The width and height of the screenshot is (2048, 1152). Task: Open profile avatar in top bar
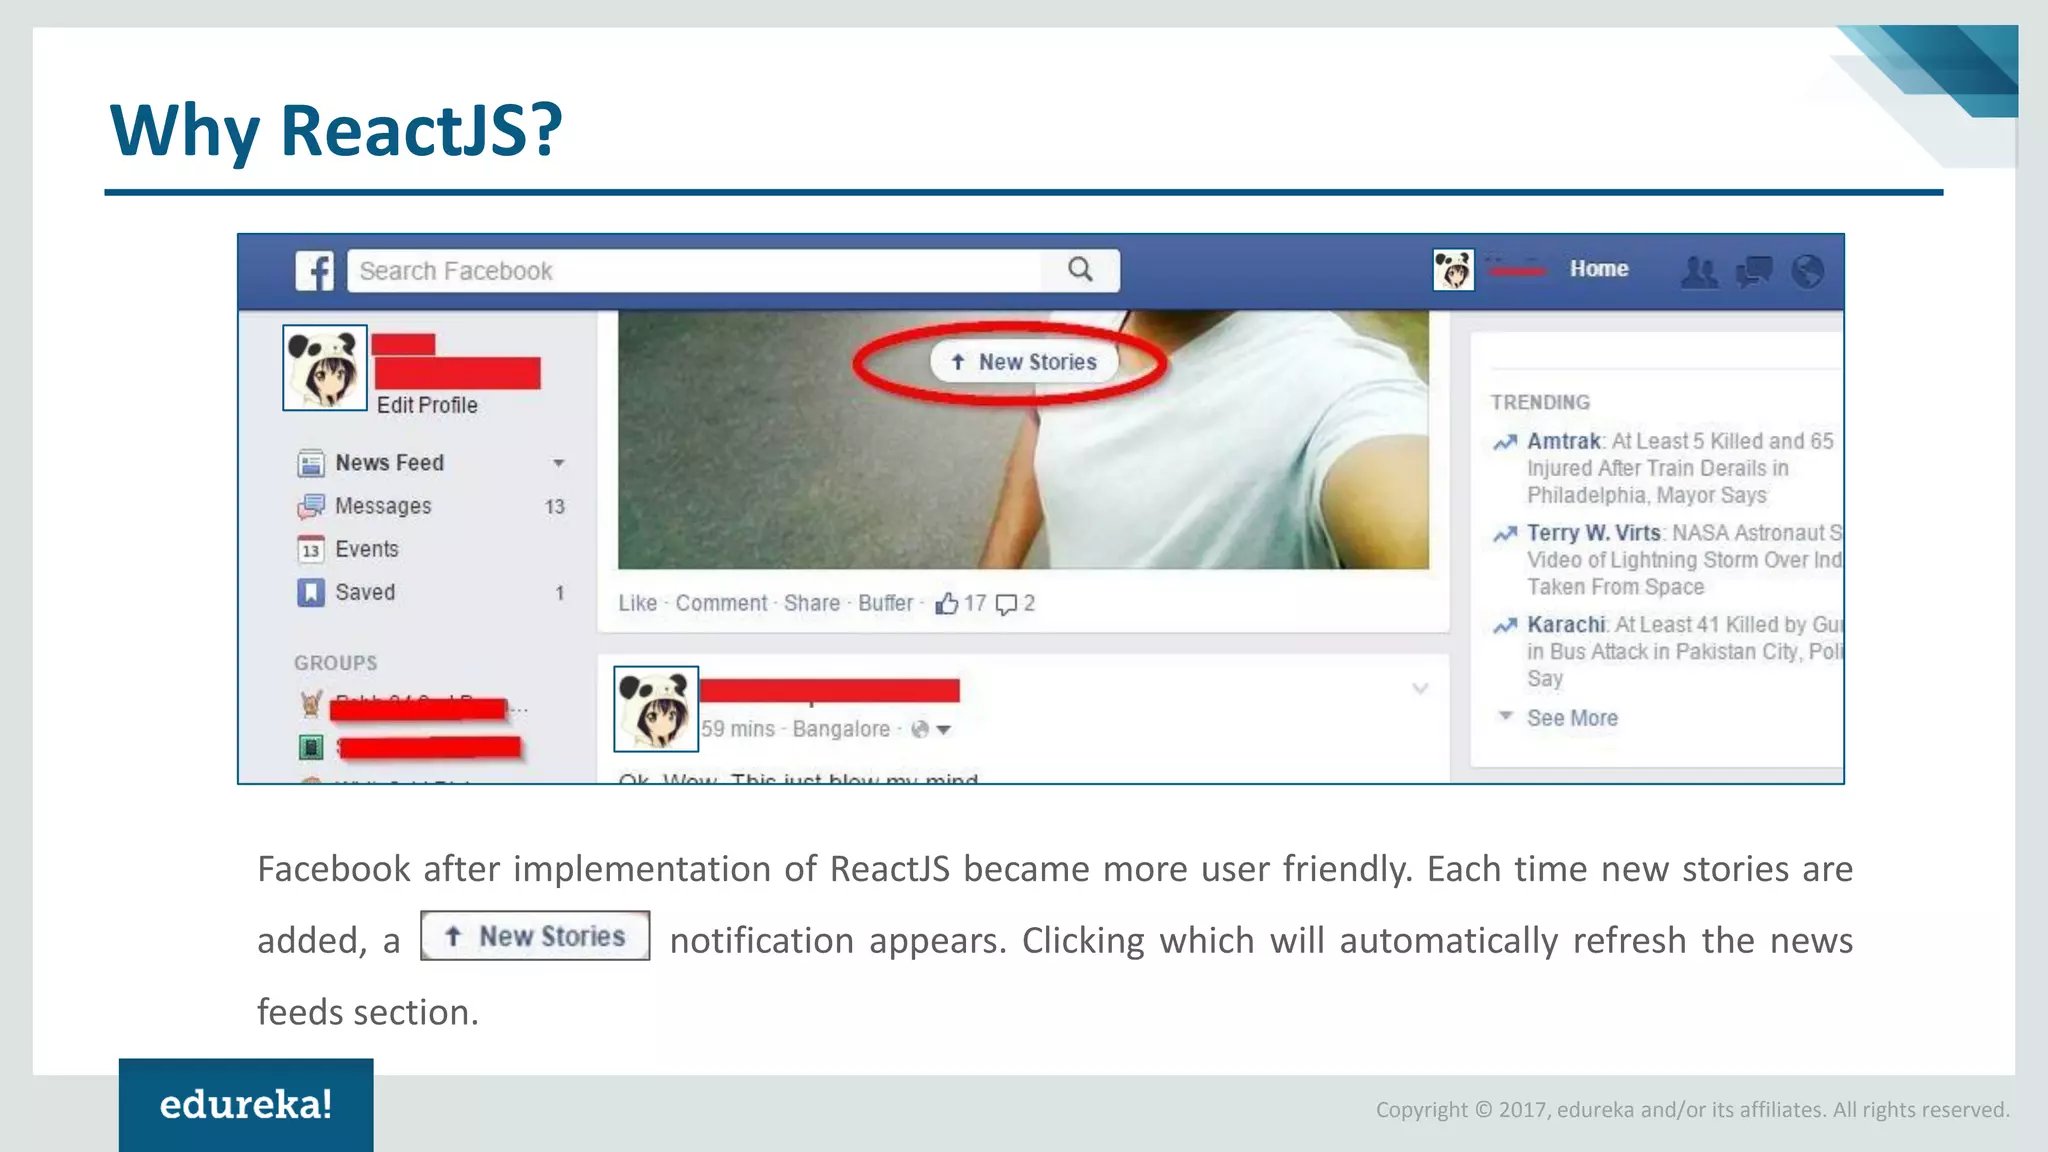pos(1453,270)
